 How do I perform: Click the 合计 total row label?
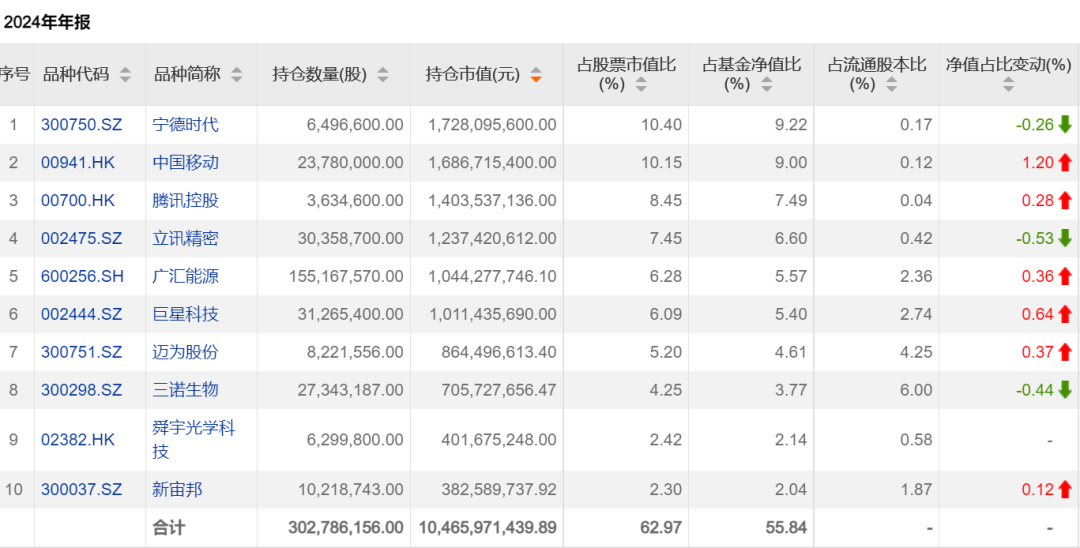pyautogui.click(x=168, y=527)
